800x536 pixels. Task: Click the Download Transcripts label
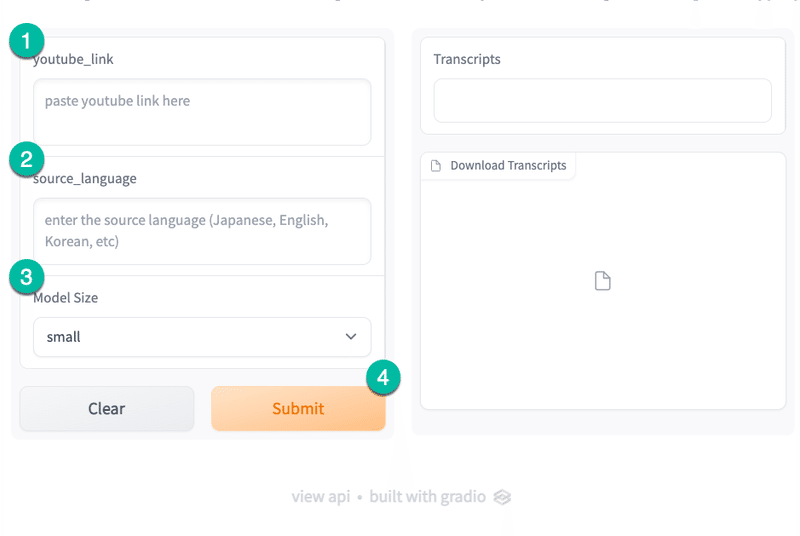tap(508, 166)
